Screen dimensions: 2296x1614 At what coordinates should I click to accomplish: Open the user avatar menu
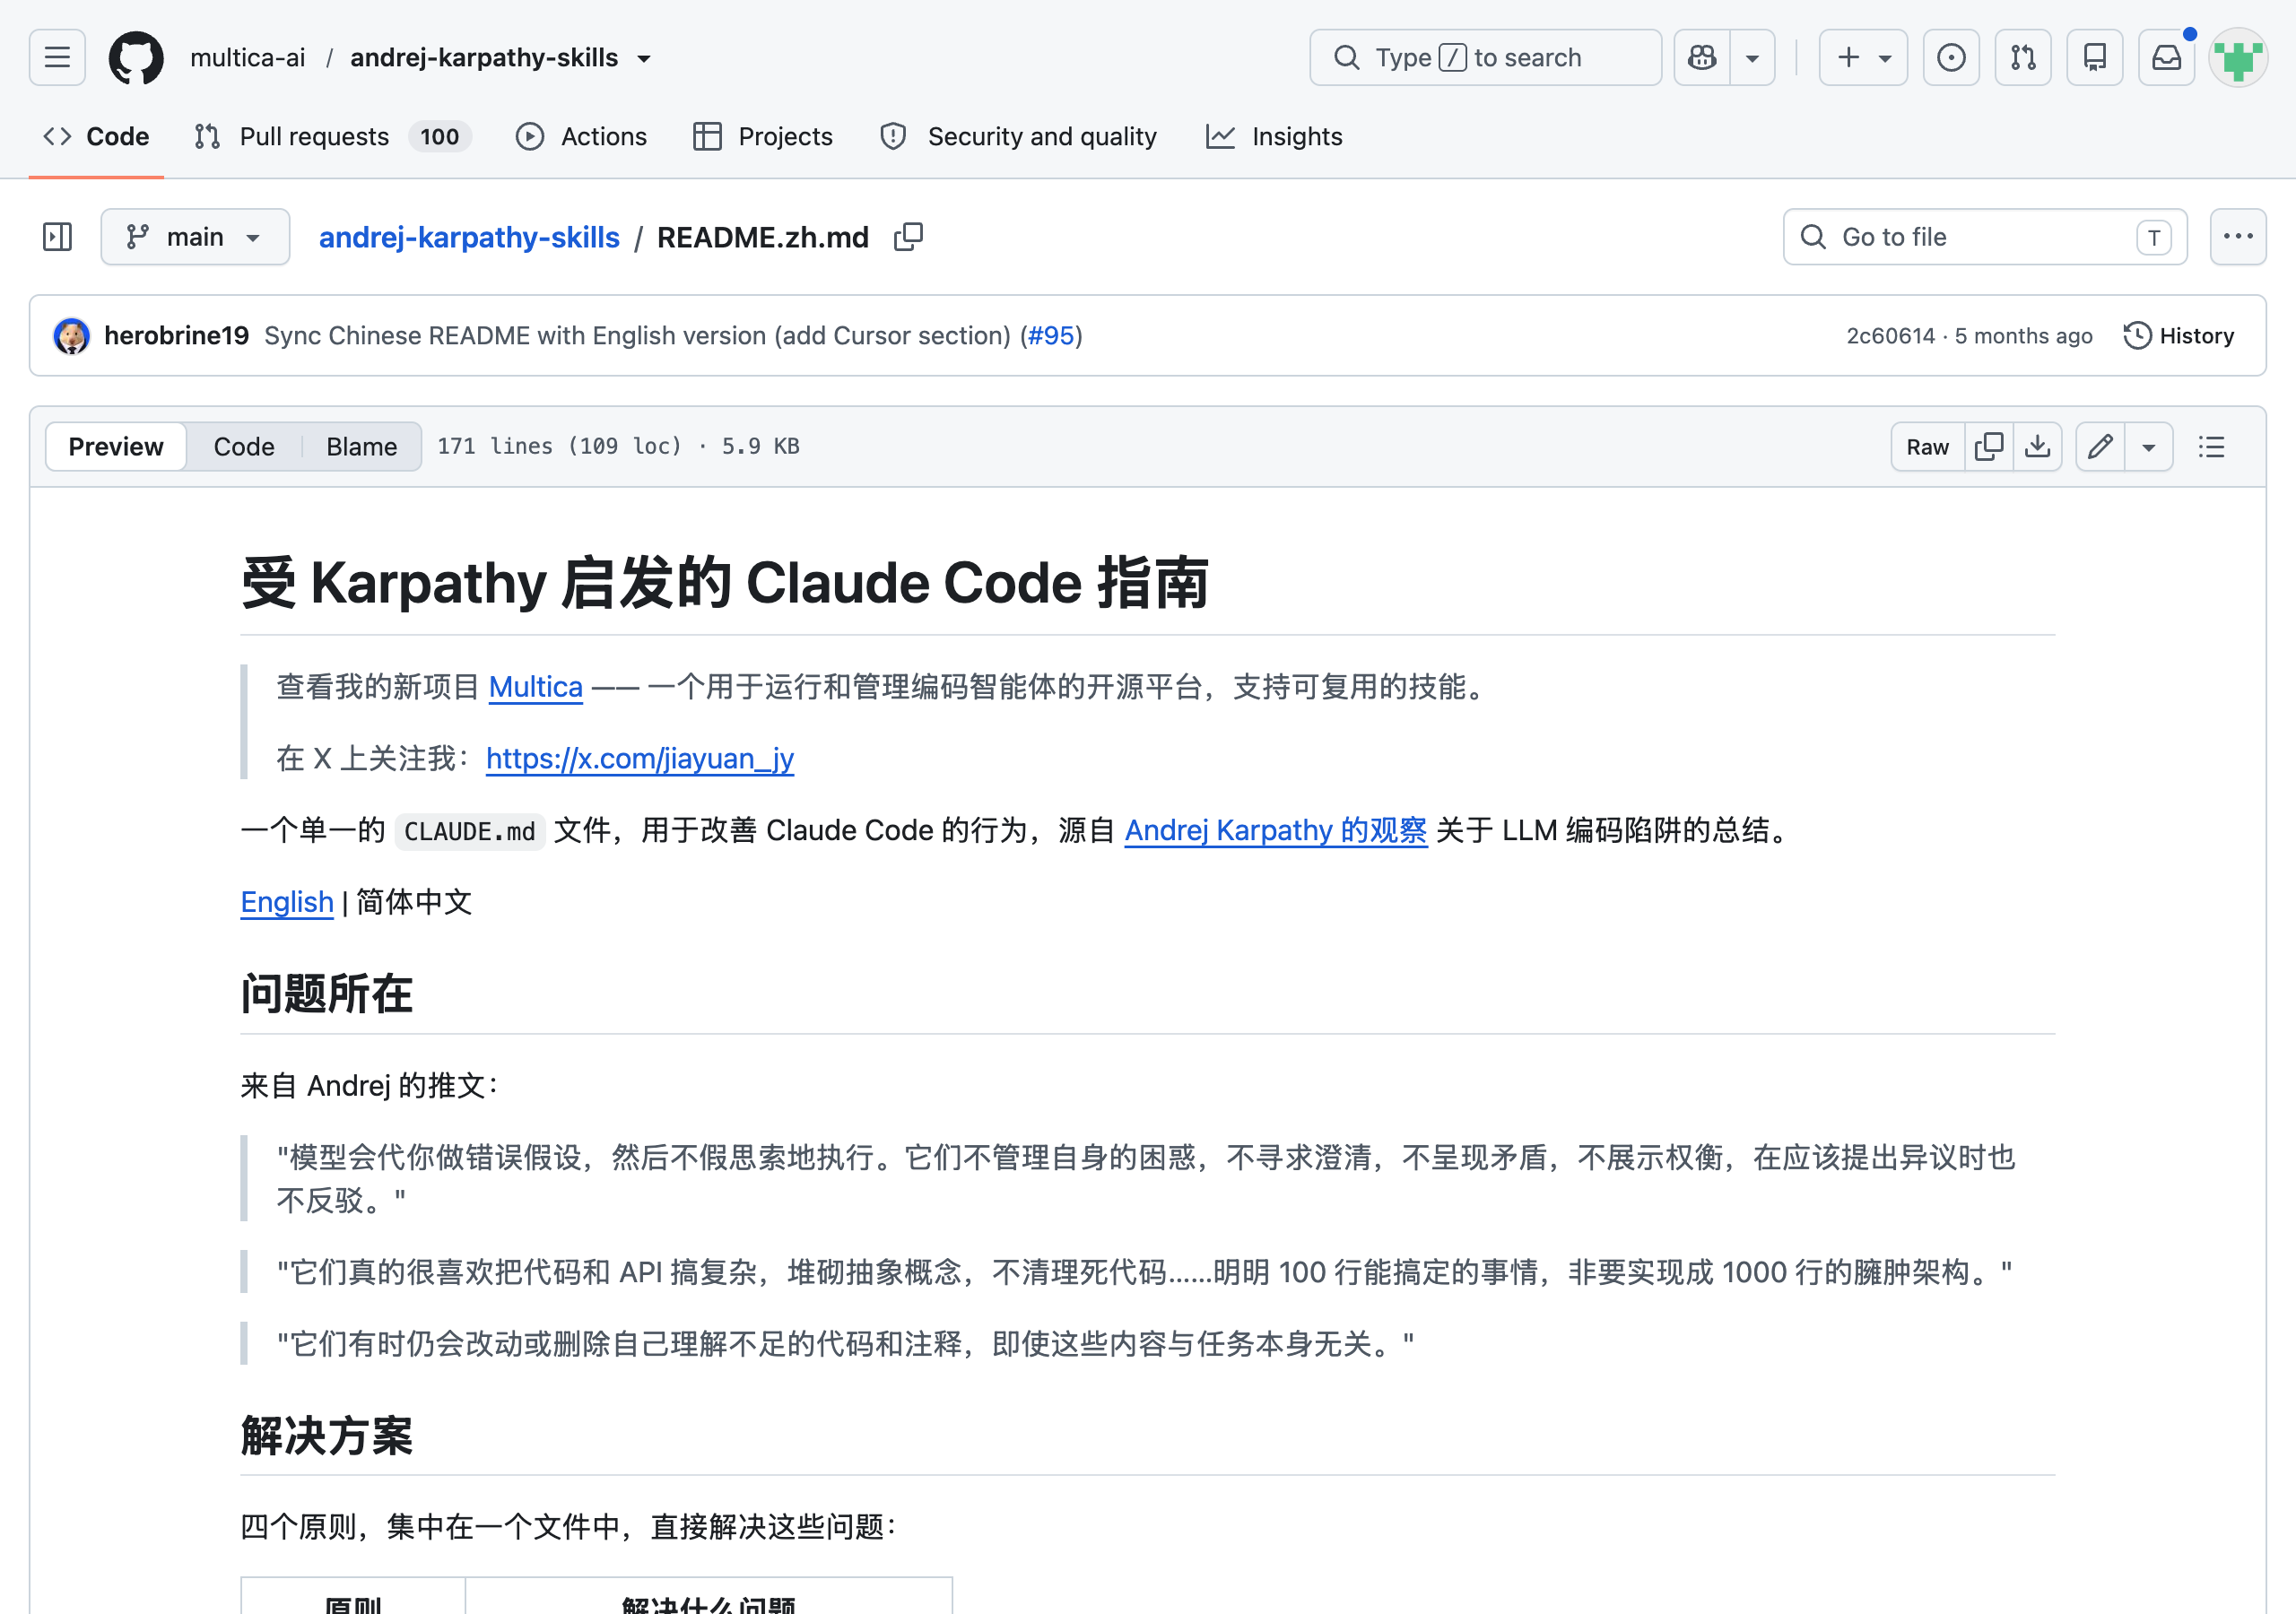click(x=2238, y=58)
